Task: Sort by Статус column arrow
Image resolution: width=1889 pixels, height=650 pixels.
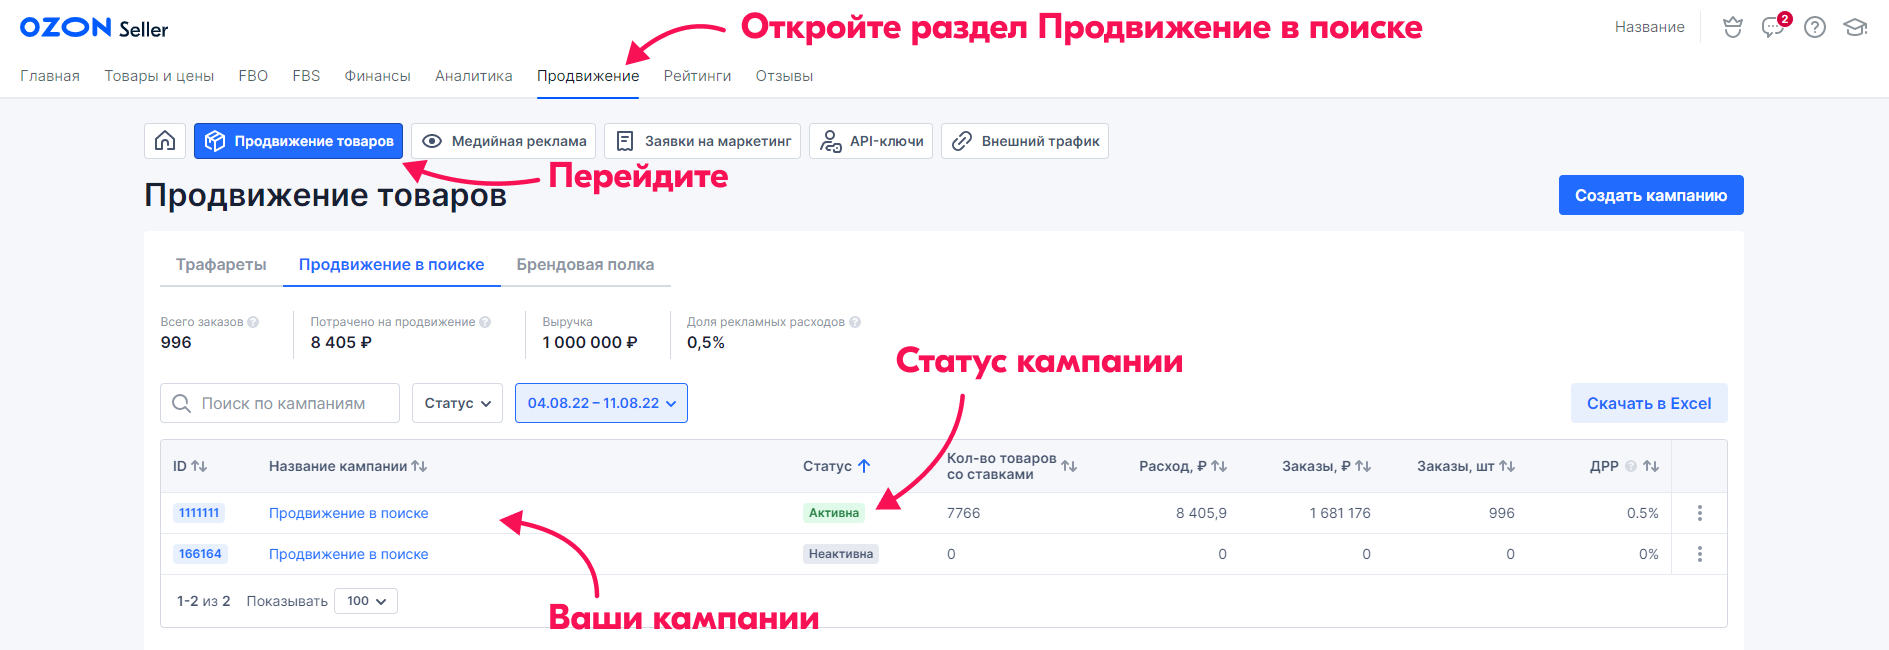Action: [864, 466]
